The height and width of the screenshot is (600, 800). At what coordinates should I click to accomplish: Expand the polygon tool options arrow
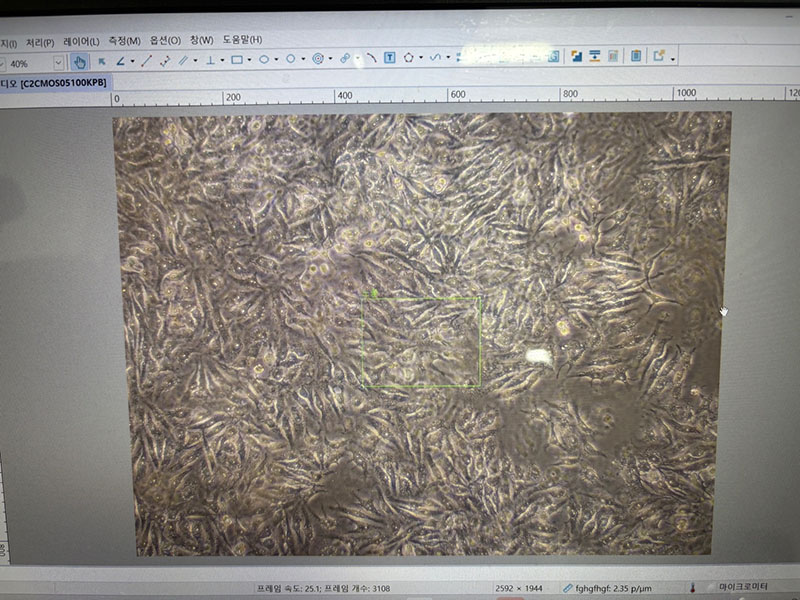[421, 58]
